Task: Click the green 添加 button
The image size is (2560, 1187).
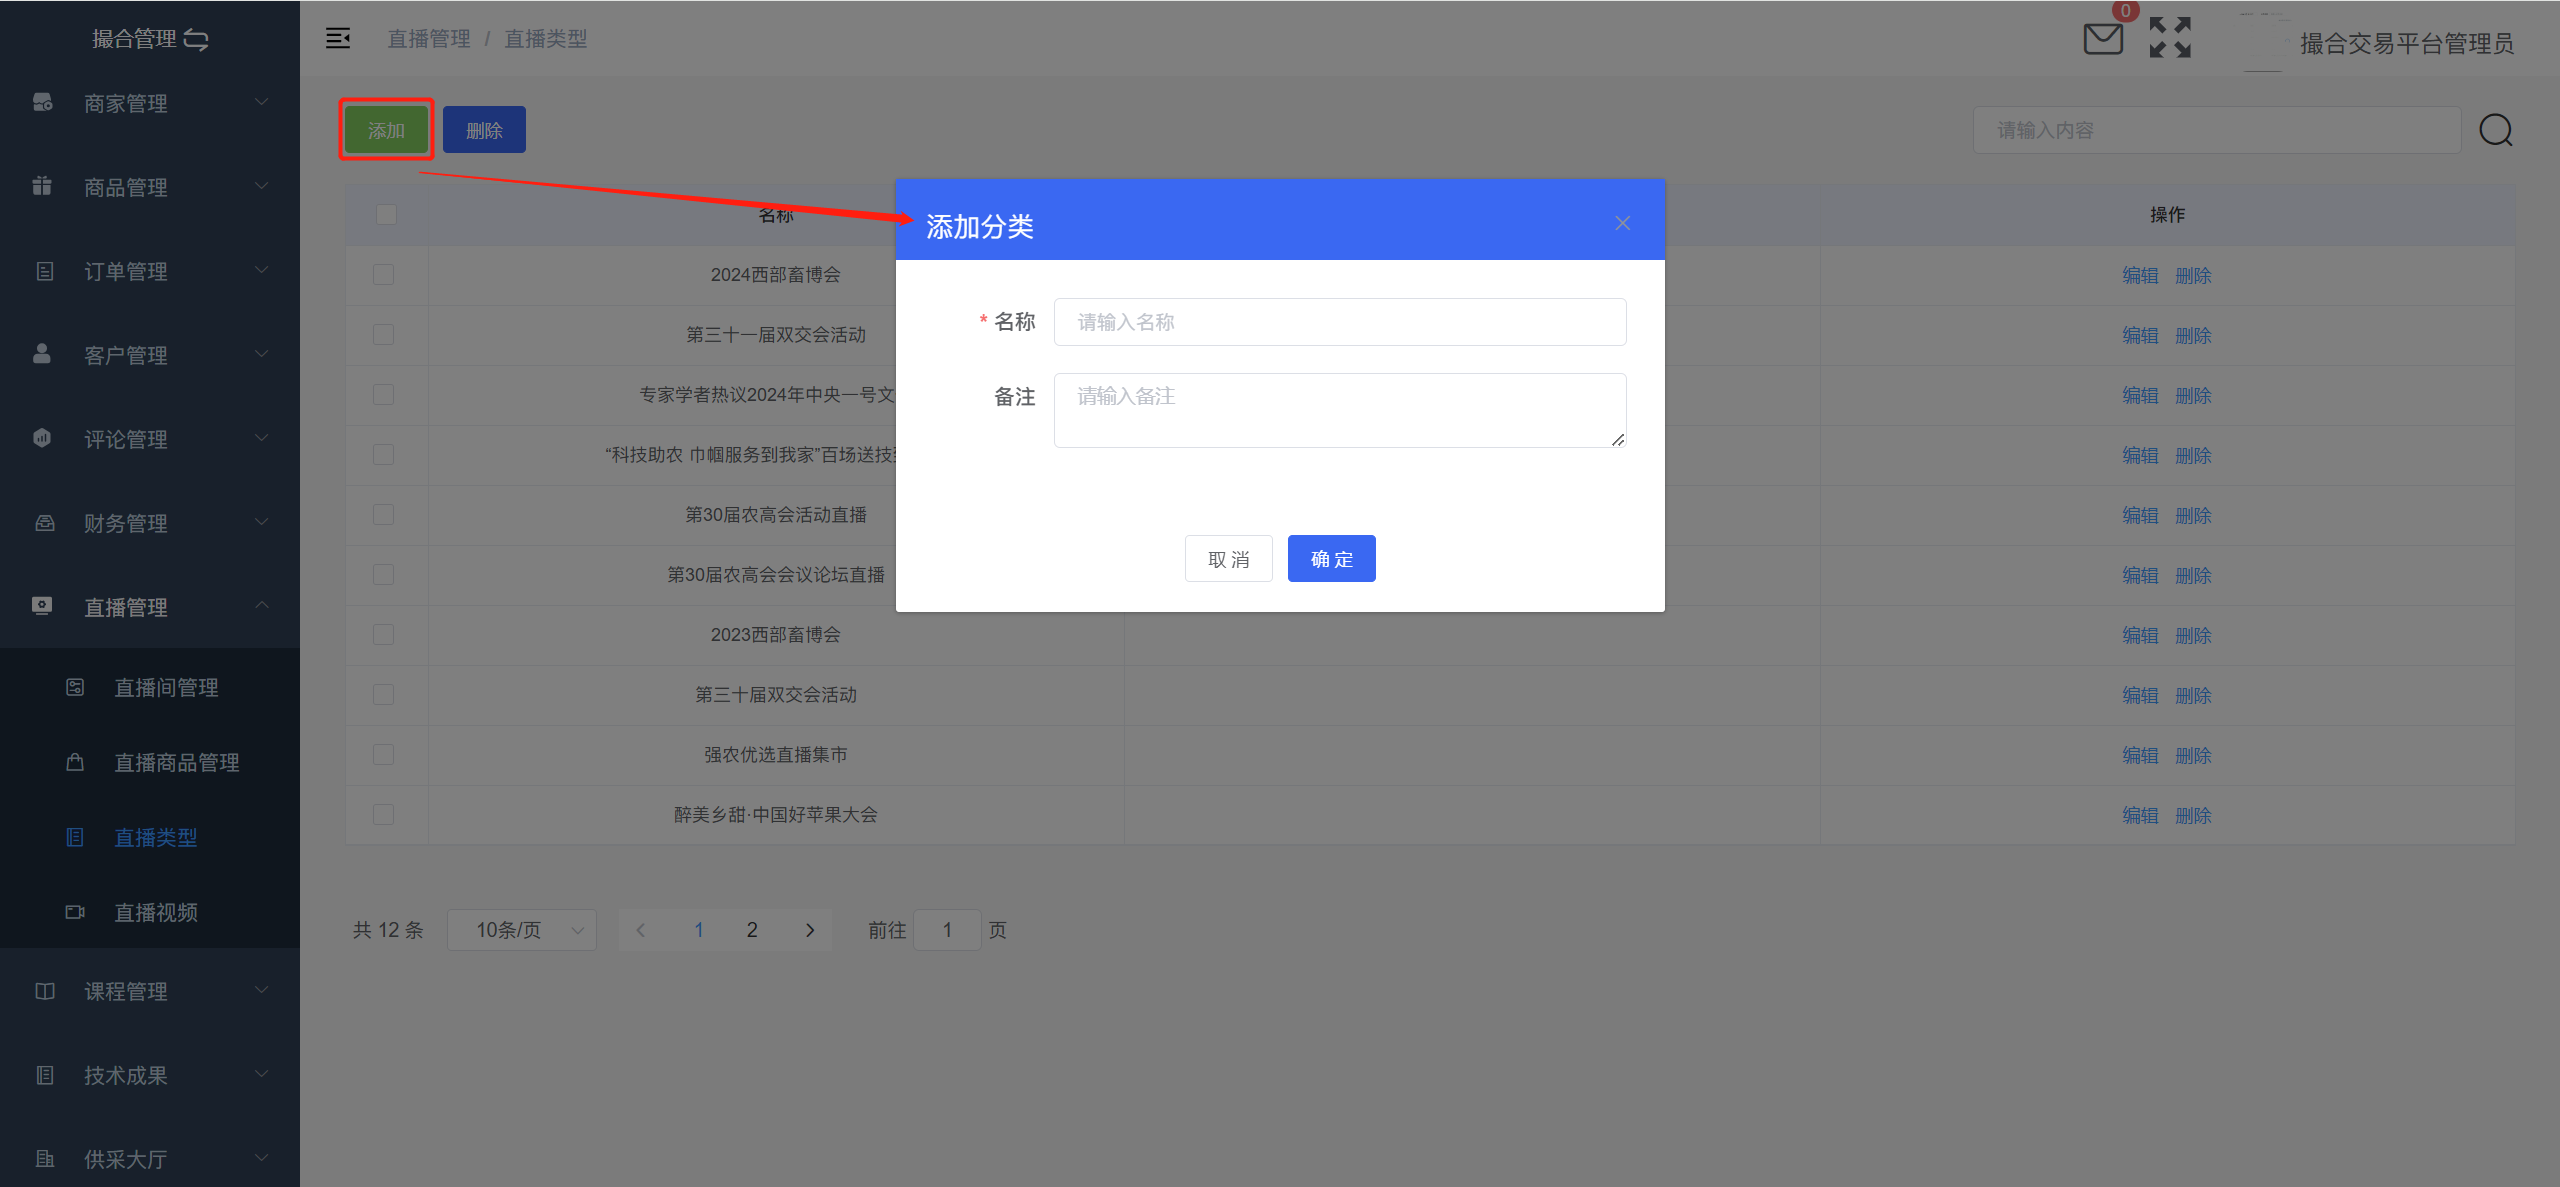Action: (386, 130)
